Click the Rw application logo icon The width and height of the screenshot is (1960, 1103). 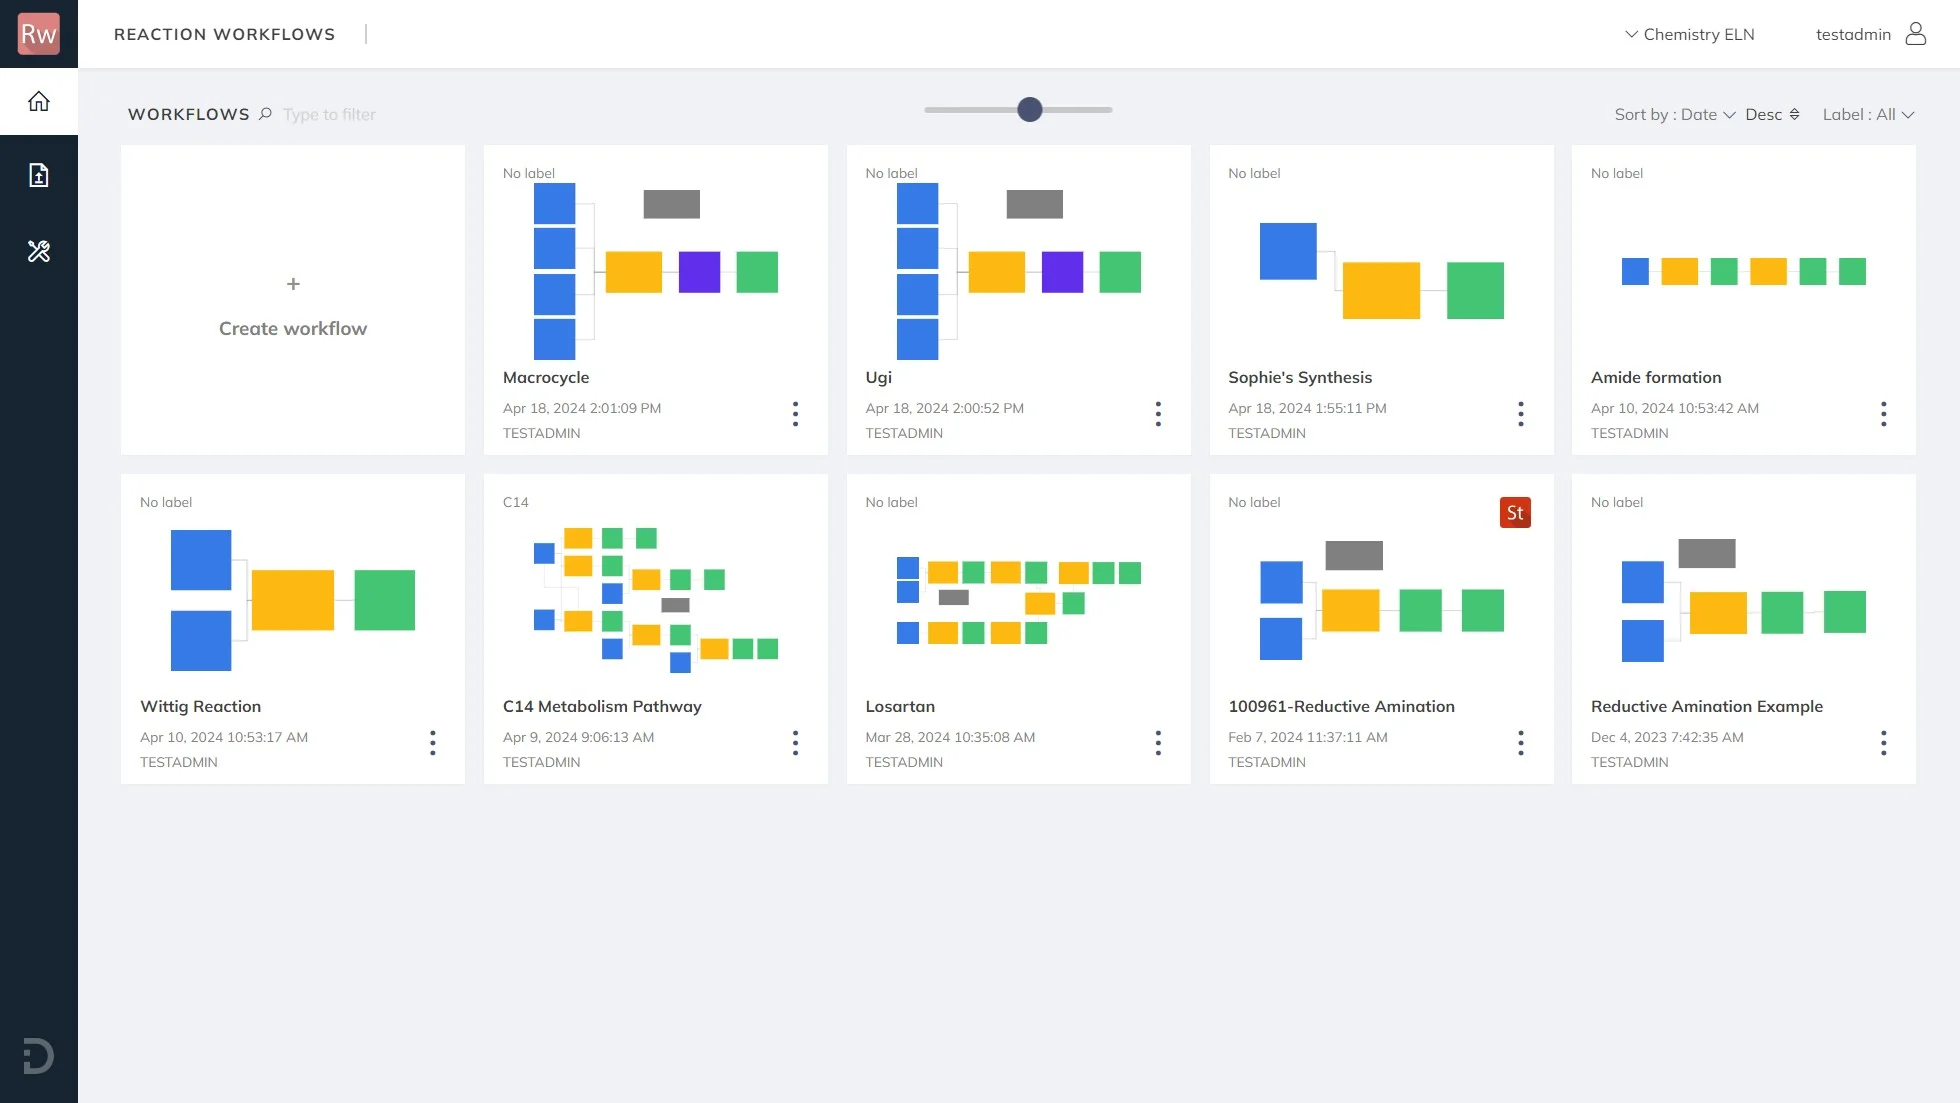coord(38,34)
